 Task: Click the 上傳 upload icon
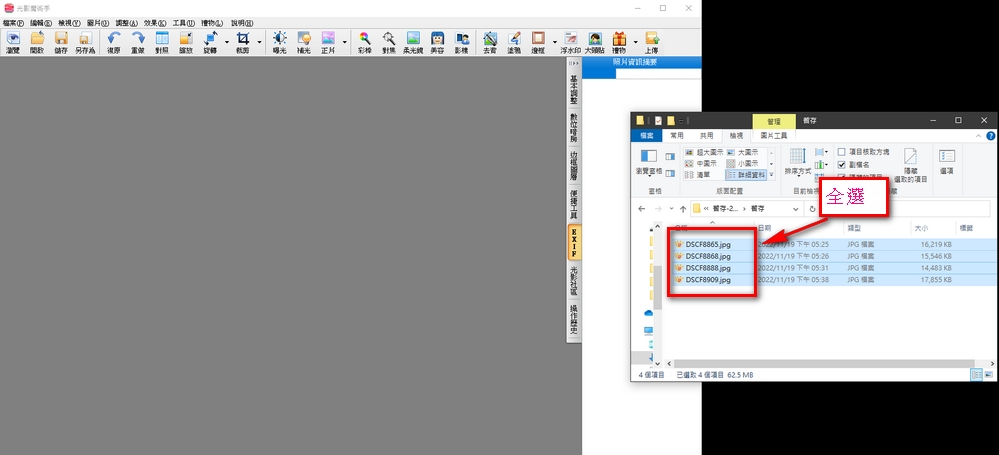[x=651, y=41]
